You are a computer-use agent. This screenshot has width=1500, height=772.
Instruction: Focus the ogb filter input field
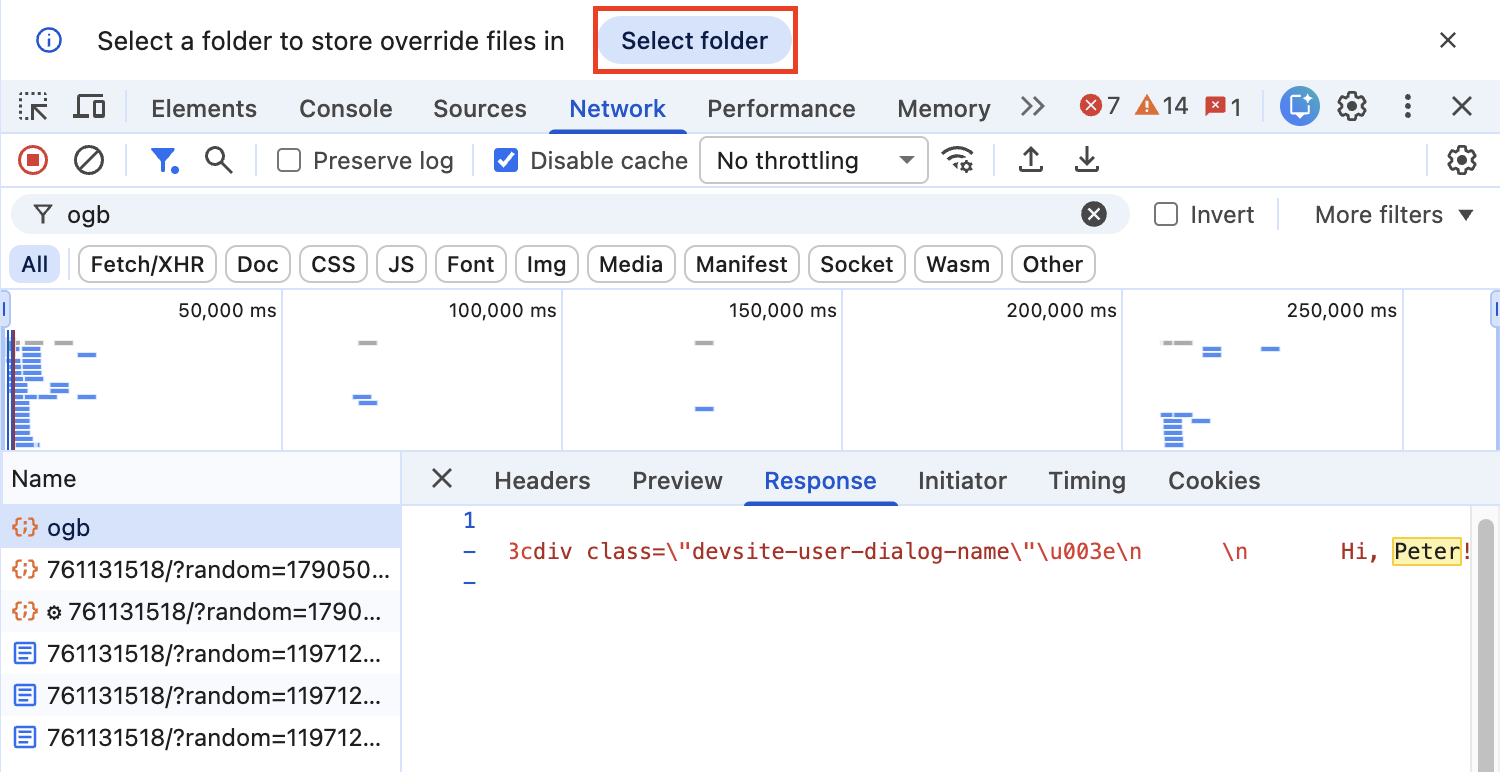click(570, 214)
